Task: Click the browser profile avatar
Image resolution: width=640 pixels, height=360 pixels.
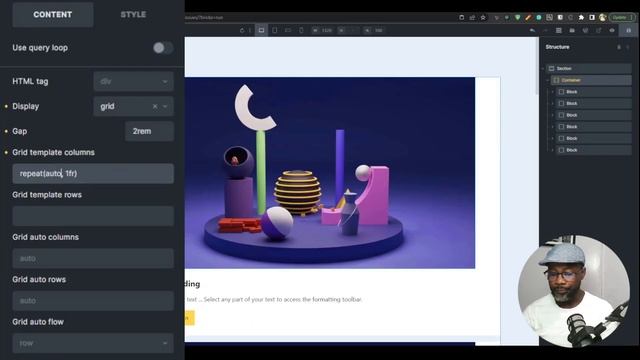Action: [x=602, y=18]
